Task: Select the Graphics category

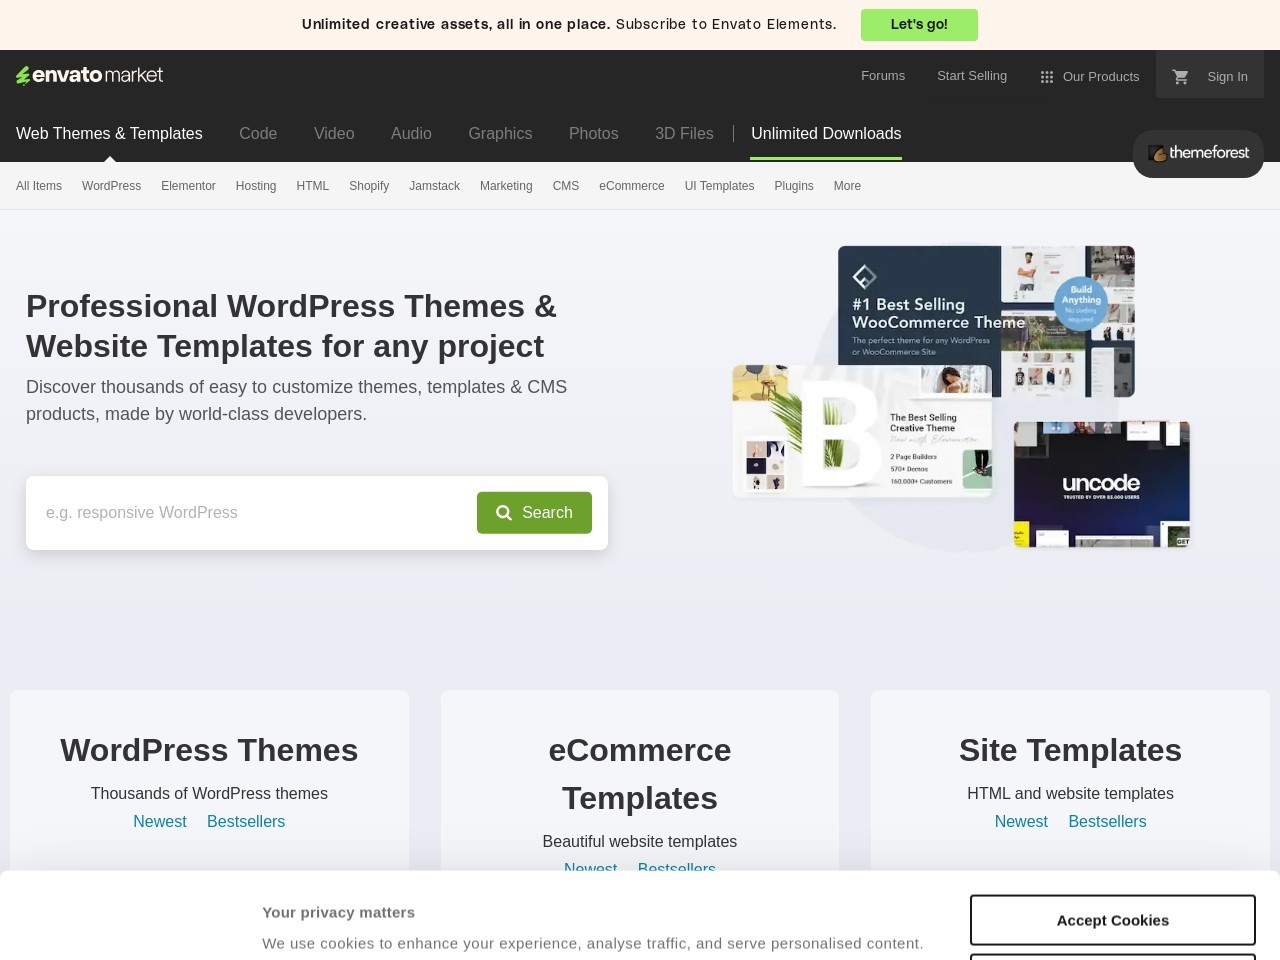Action: click(x=500, y=133)
